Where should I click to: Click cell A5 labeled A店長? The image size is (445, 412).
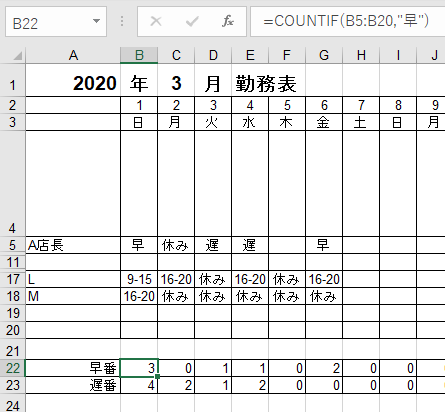click(73, 245)
